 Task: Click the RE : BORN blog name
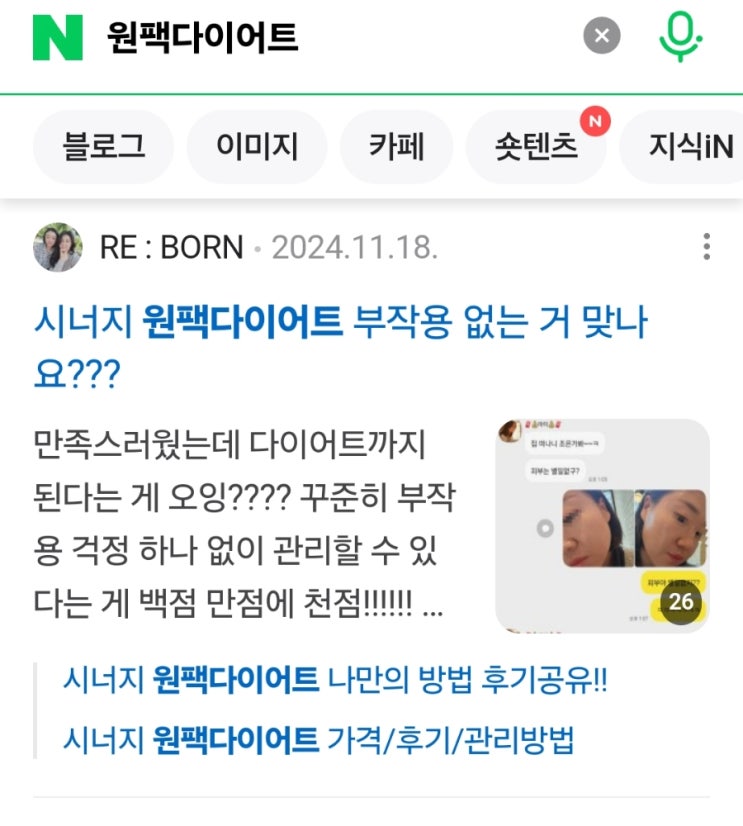tap(172, 247)
